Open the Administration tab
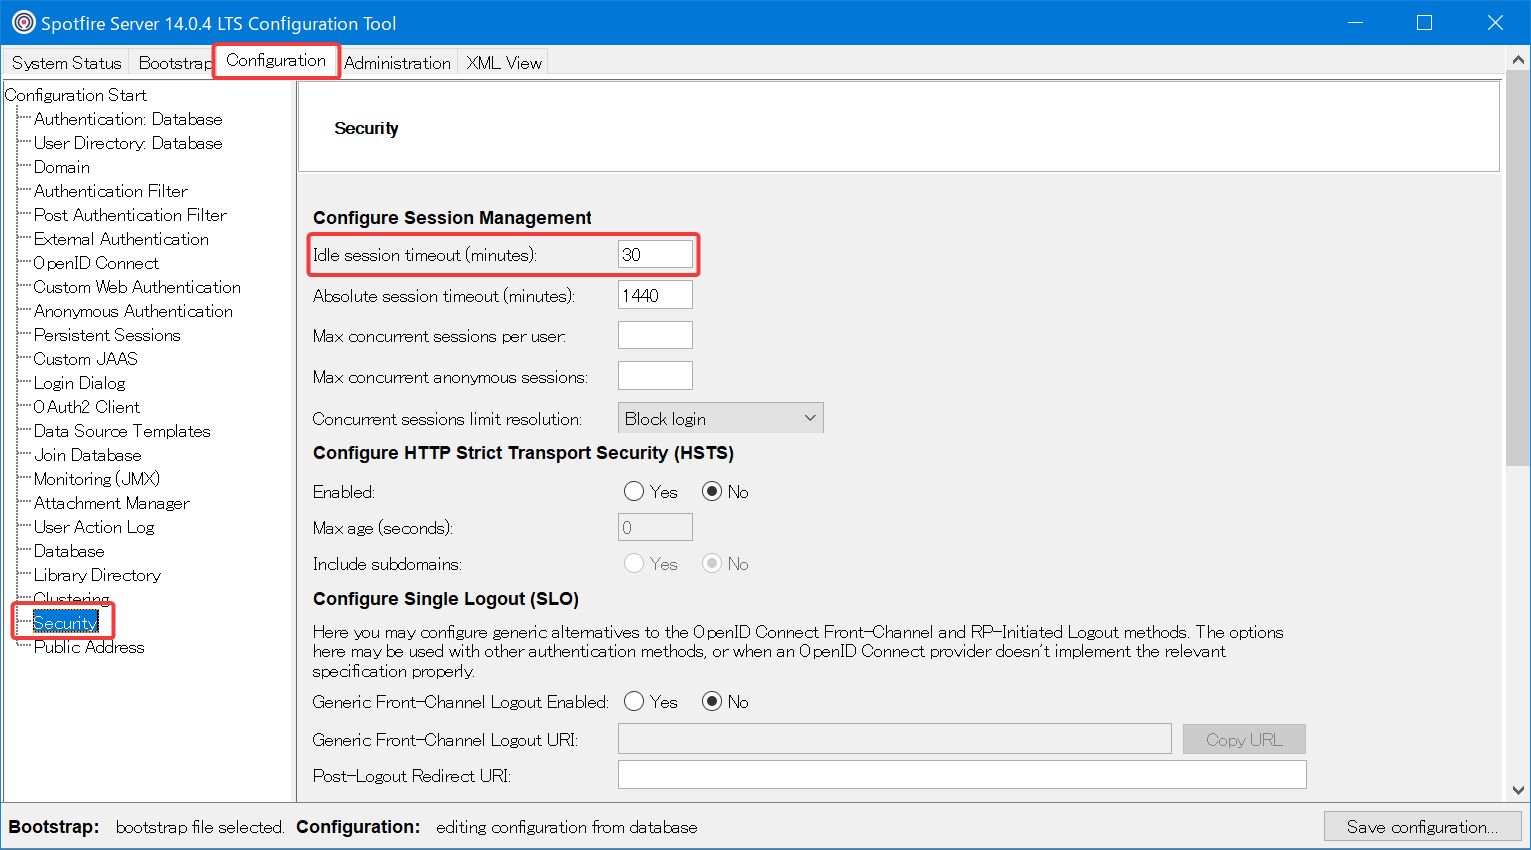1531x850 pixels. [397, 63]
